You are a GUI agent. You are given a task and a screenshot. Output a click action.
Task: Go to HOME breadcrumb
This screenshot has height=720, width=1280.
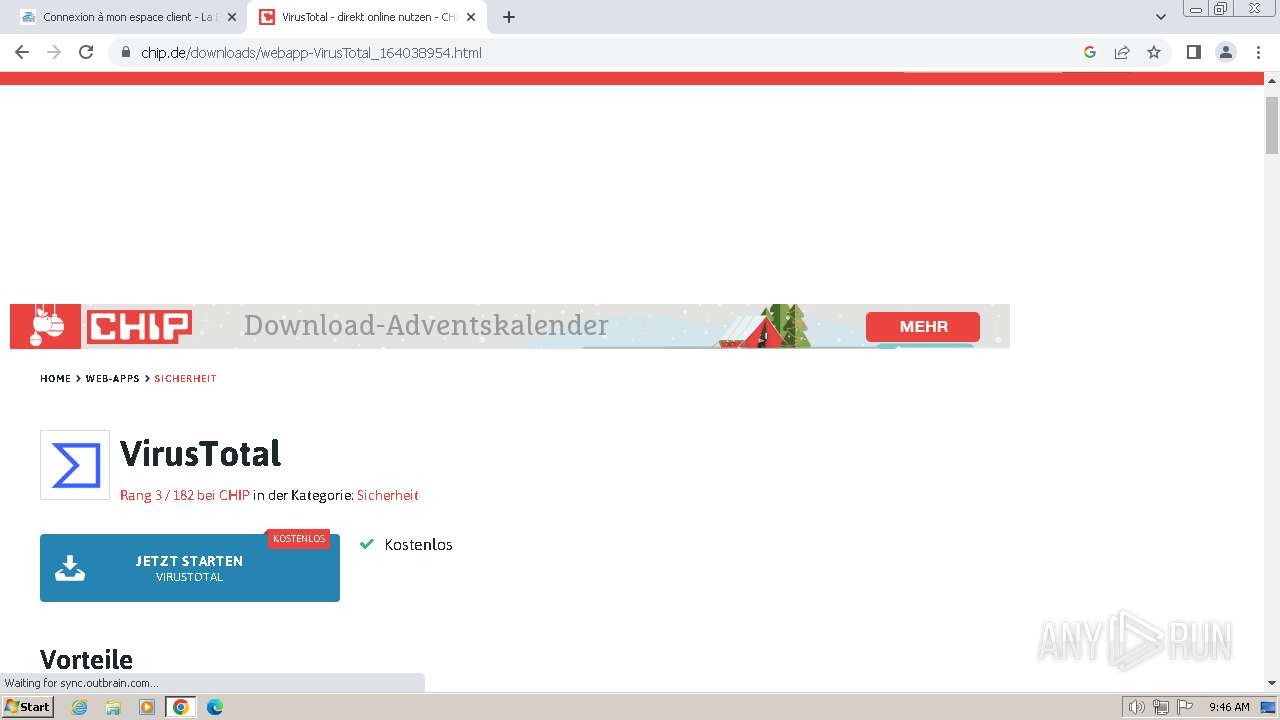coord(56,379)
